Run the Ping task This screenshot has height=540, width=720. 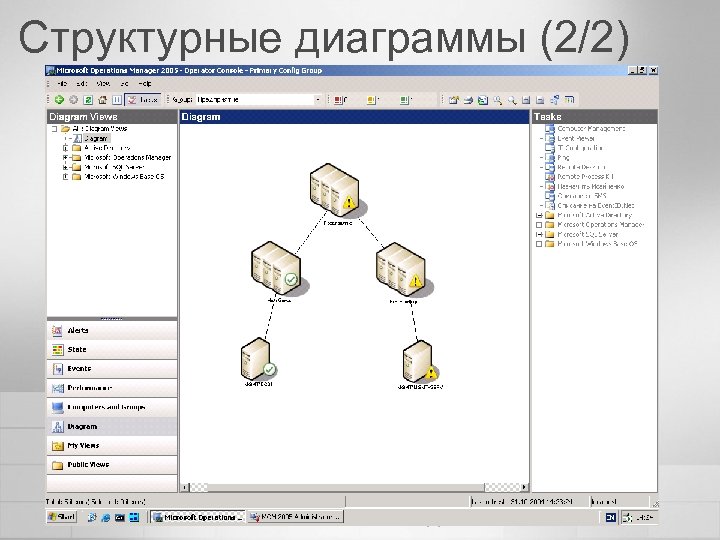tap(563, 158)
